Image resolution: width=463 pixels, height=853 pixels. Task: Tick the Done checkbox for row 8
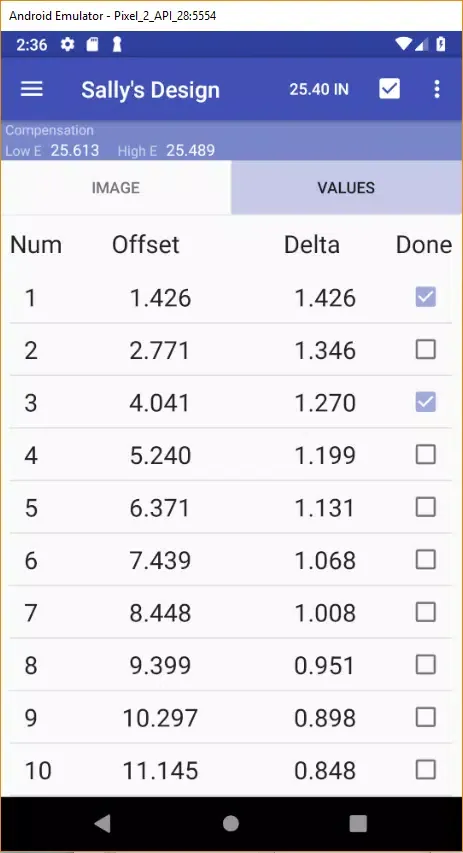[425, 665]
